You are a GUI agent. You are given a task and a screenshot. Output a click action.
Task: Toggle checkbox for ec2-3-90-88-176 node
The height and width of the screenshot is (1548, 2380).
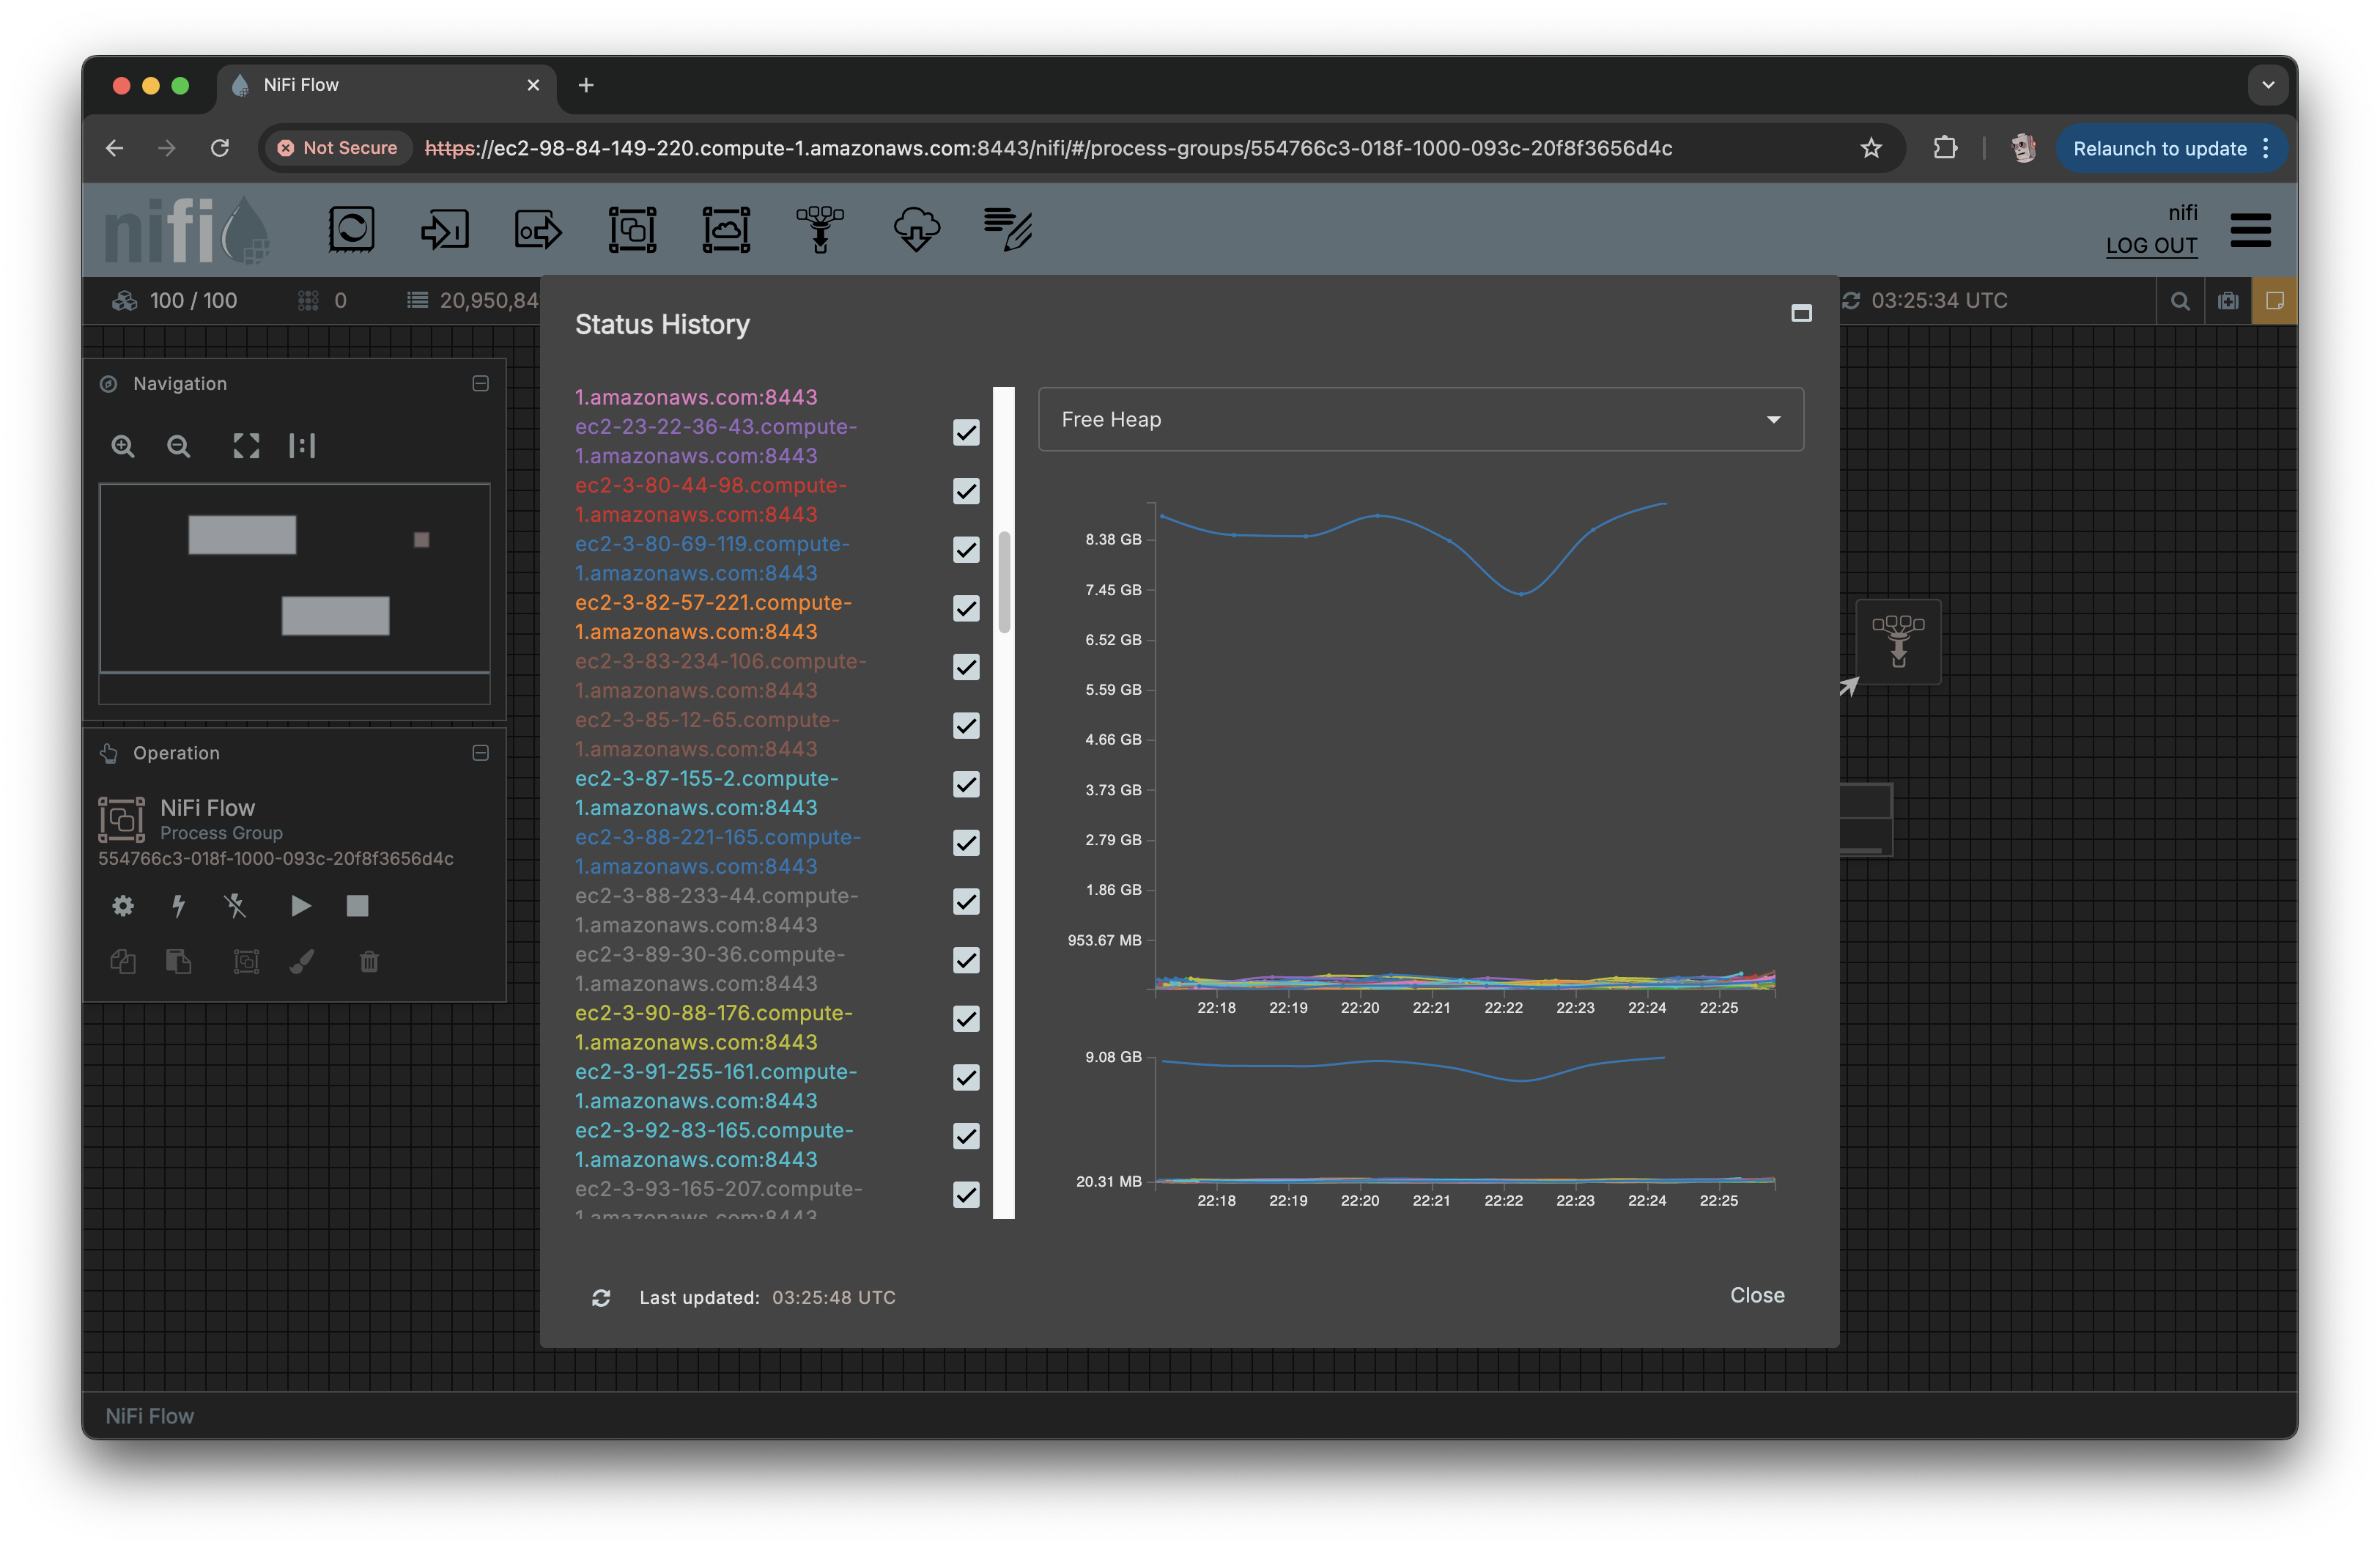(966, 1019)
